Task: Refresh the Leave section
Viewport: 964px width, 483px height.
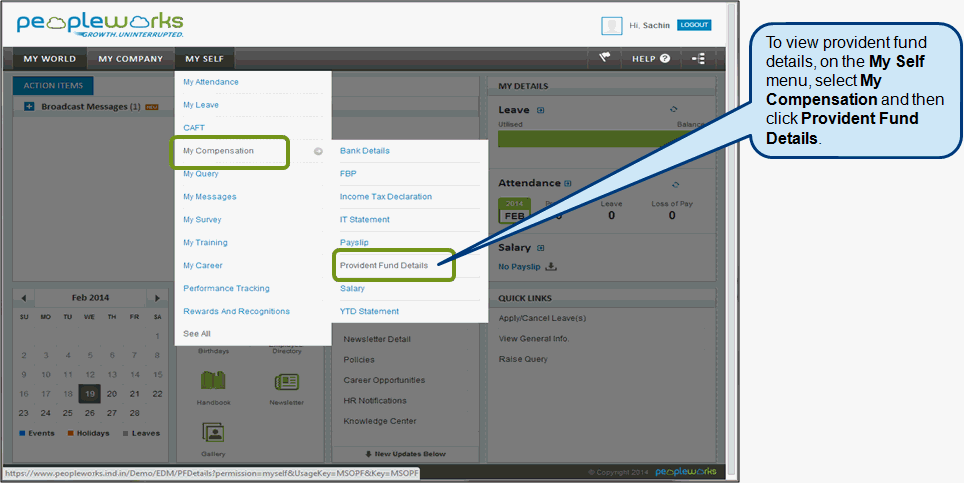Action: point(674,109)
